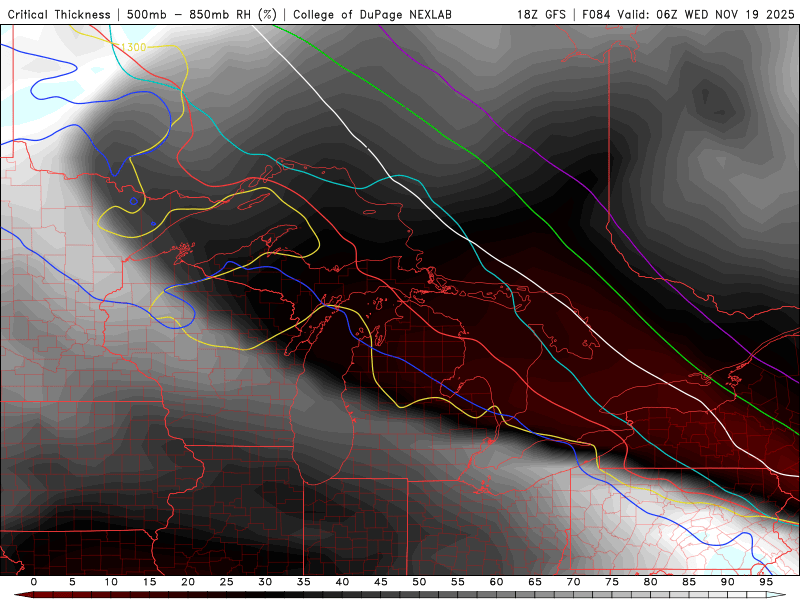The image size is (800, 600).
Task: Click the "Critical Thickness" title text
Action: pyautogui.click(x=59, y=14)
